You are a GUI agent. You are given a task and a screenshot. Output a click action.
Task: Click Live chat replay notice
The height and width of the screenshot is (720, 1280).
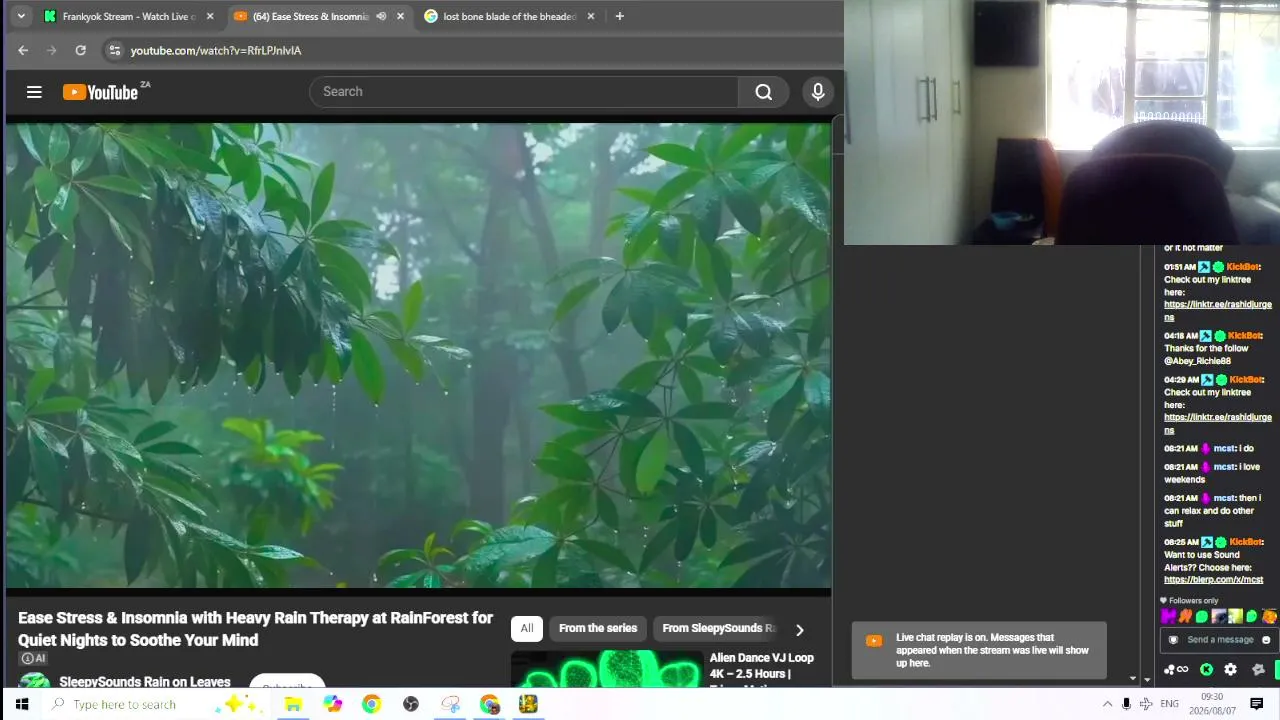[x=979, y=650]
